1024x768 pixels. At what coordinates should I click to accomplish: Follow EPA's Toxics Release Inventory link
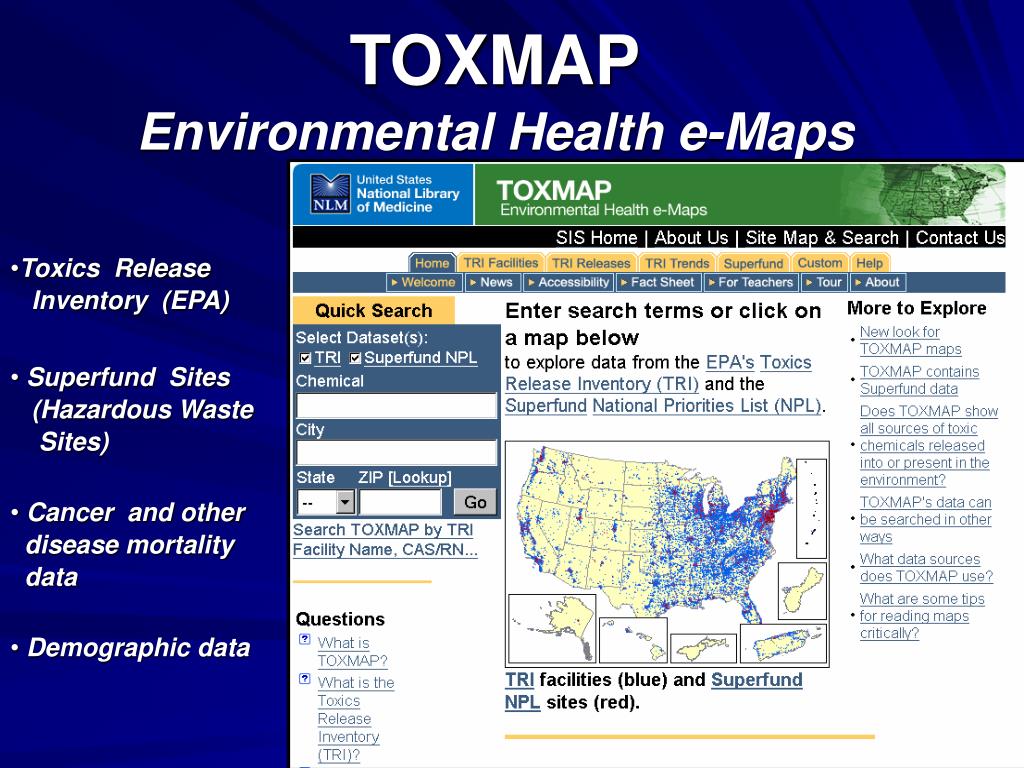tap(658, 373)
